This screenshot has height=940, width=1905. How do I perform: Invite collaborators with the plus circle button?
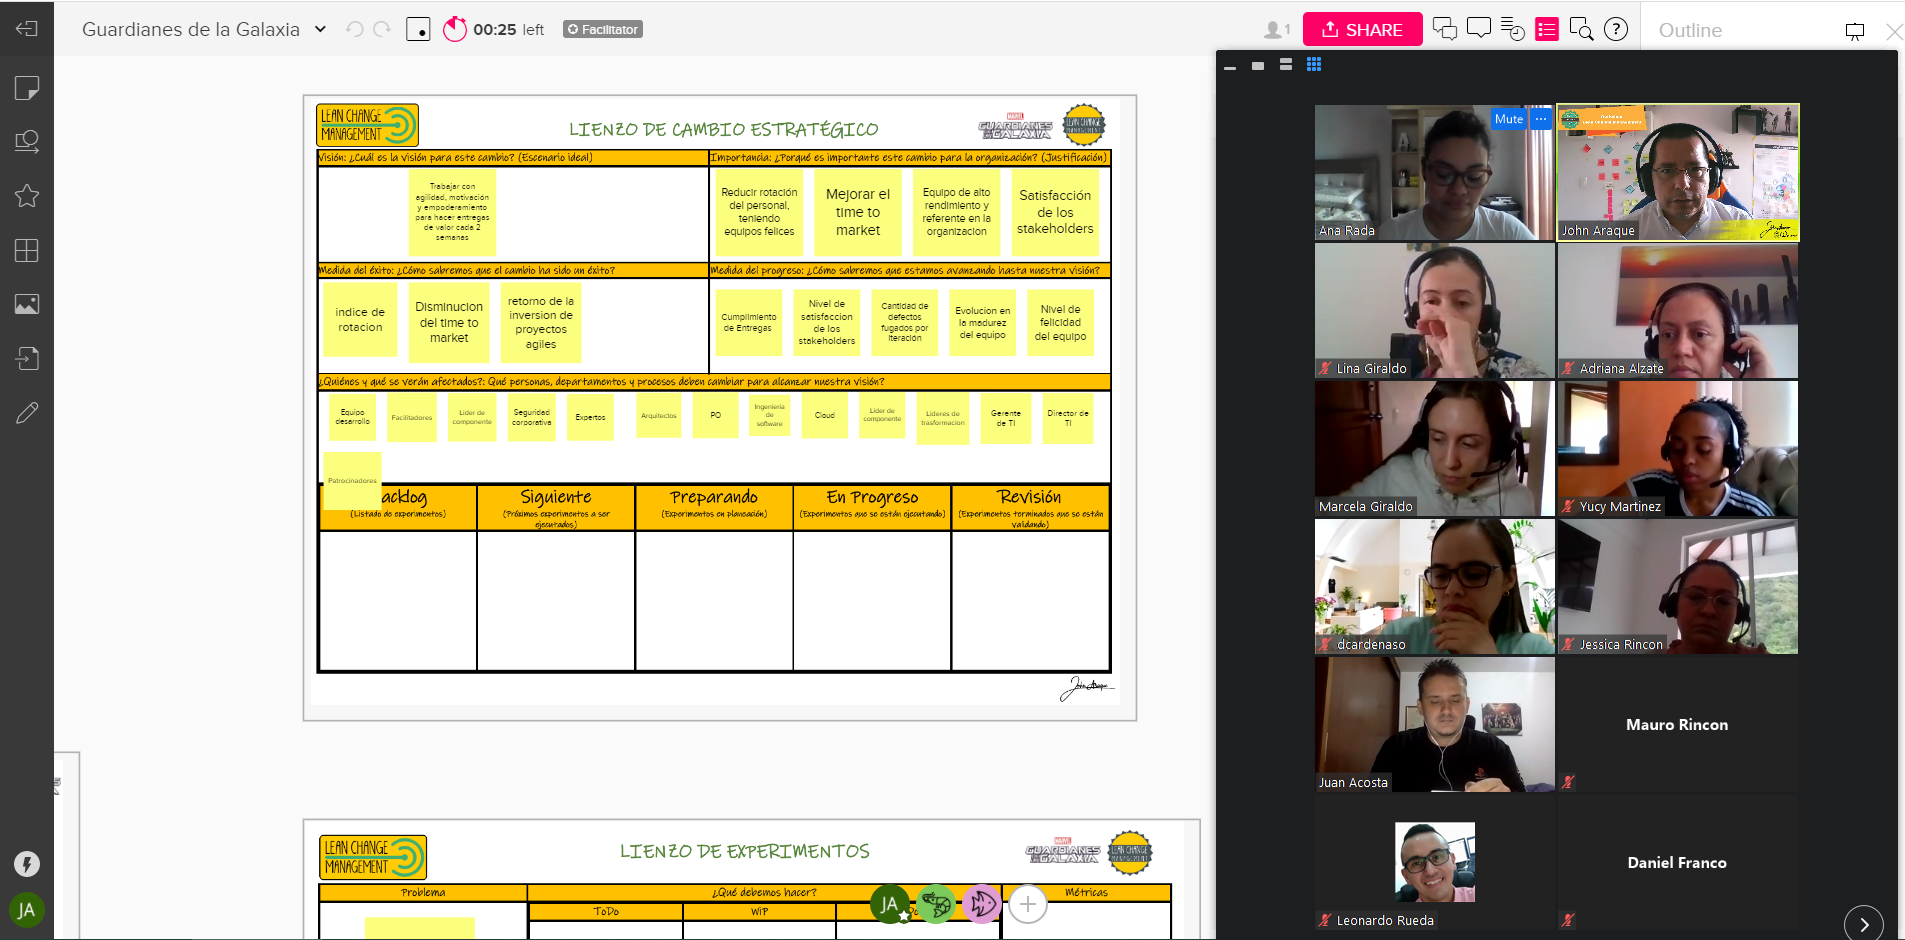point(1028,904)
